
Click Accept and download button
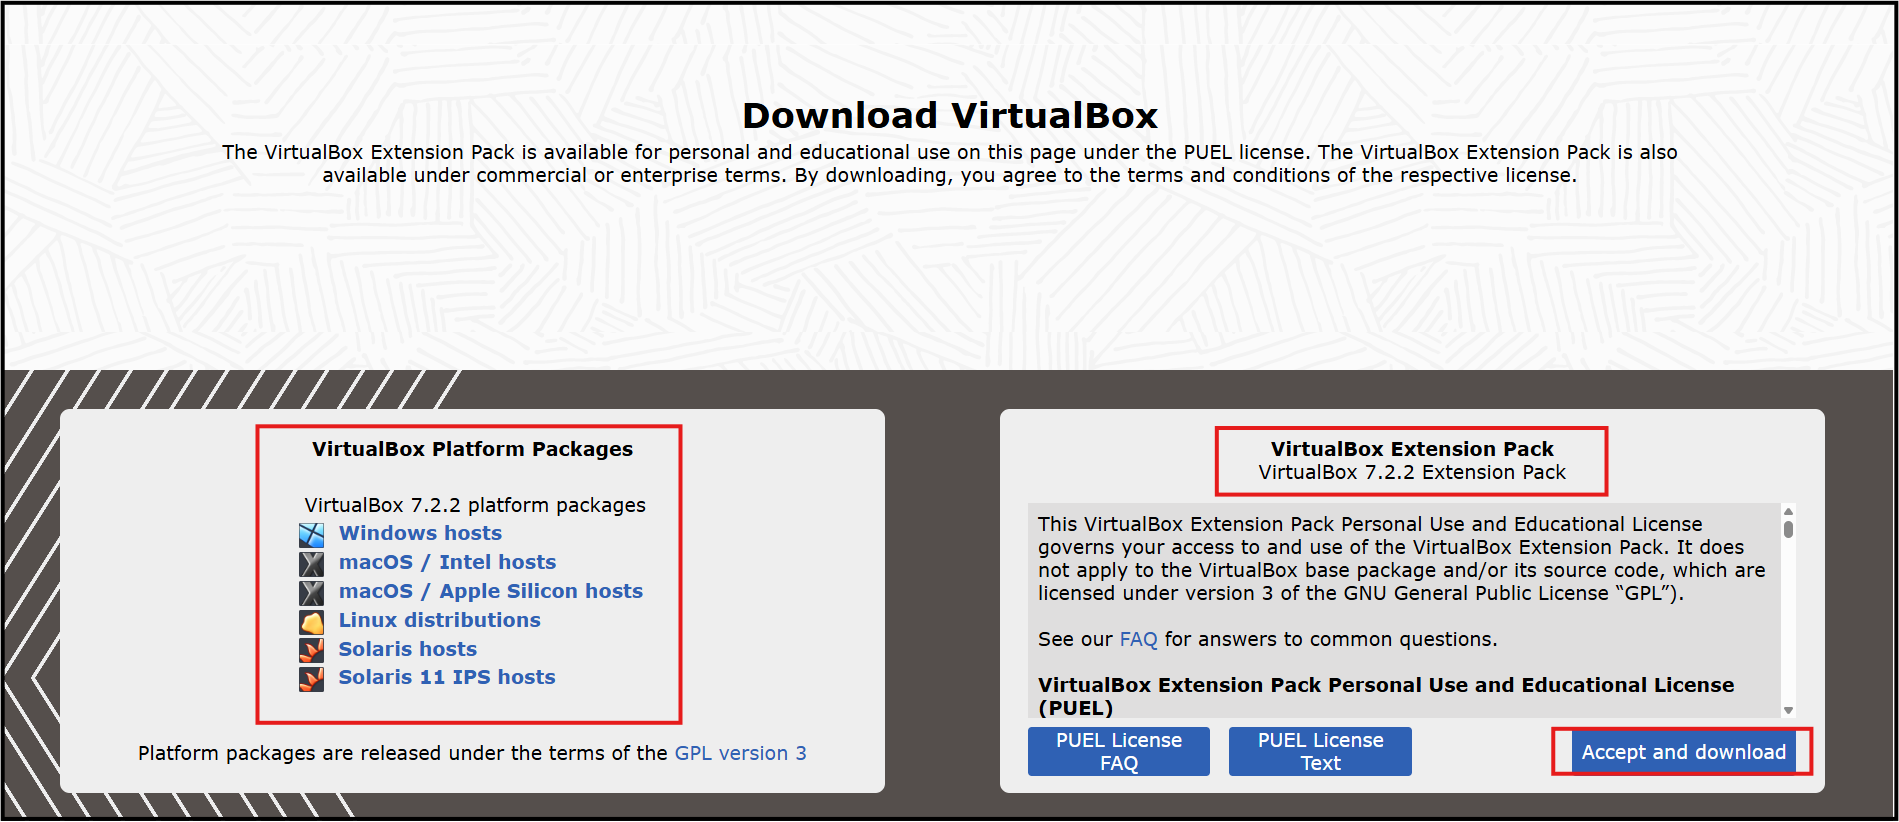pyautogui.click(x=1683, y=752)
